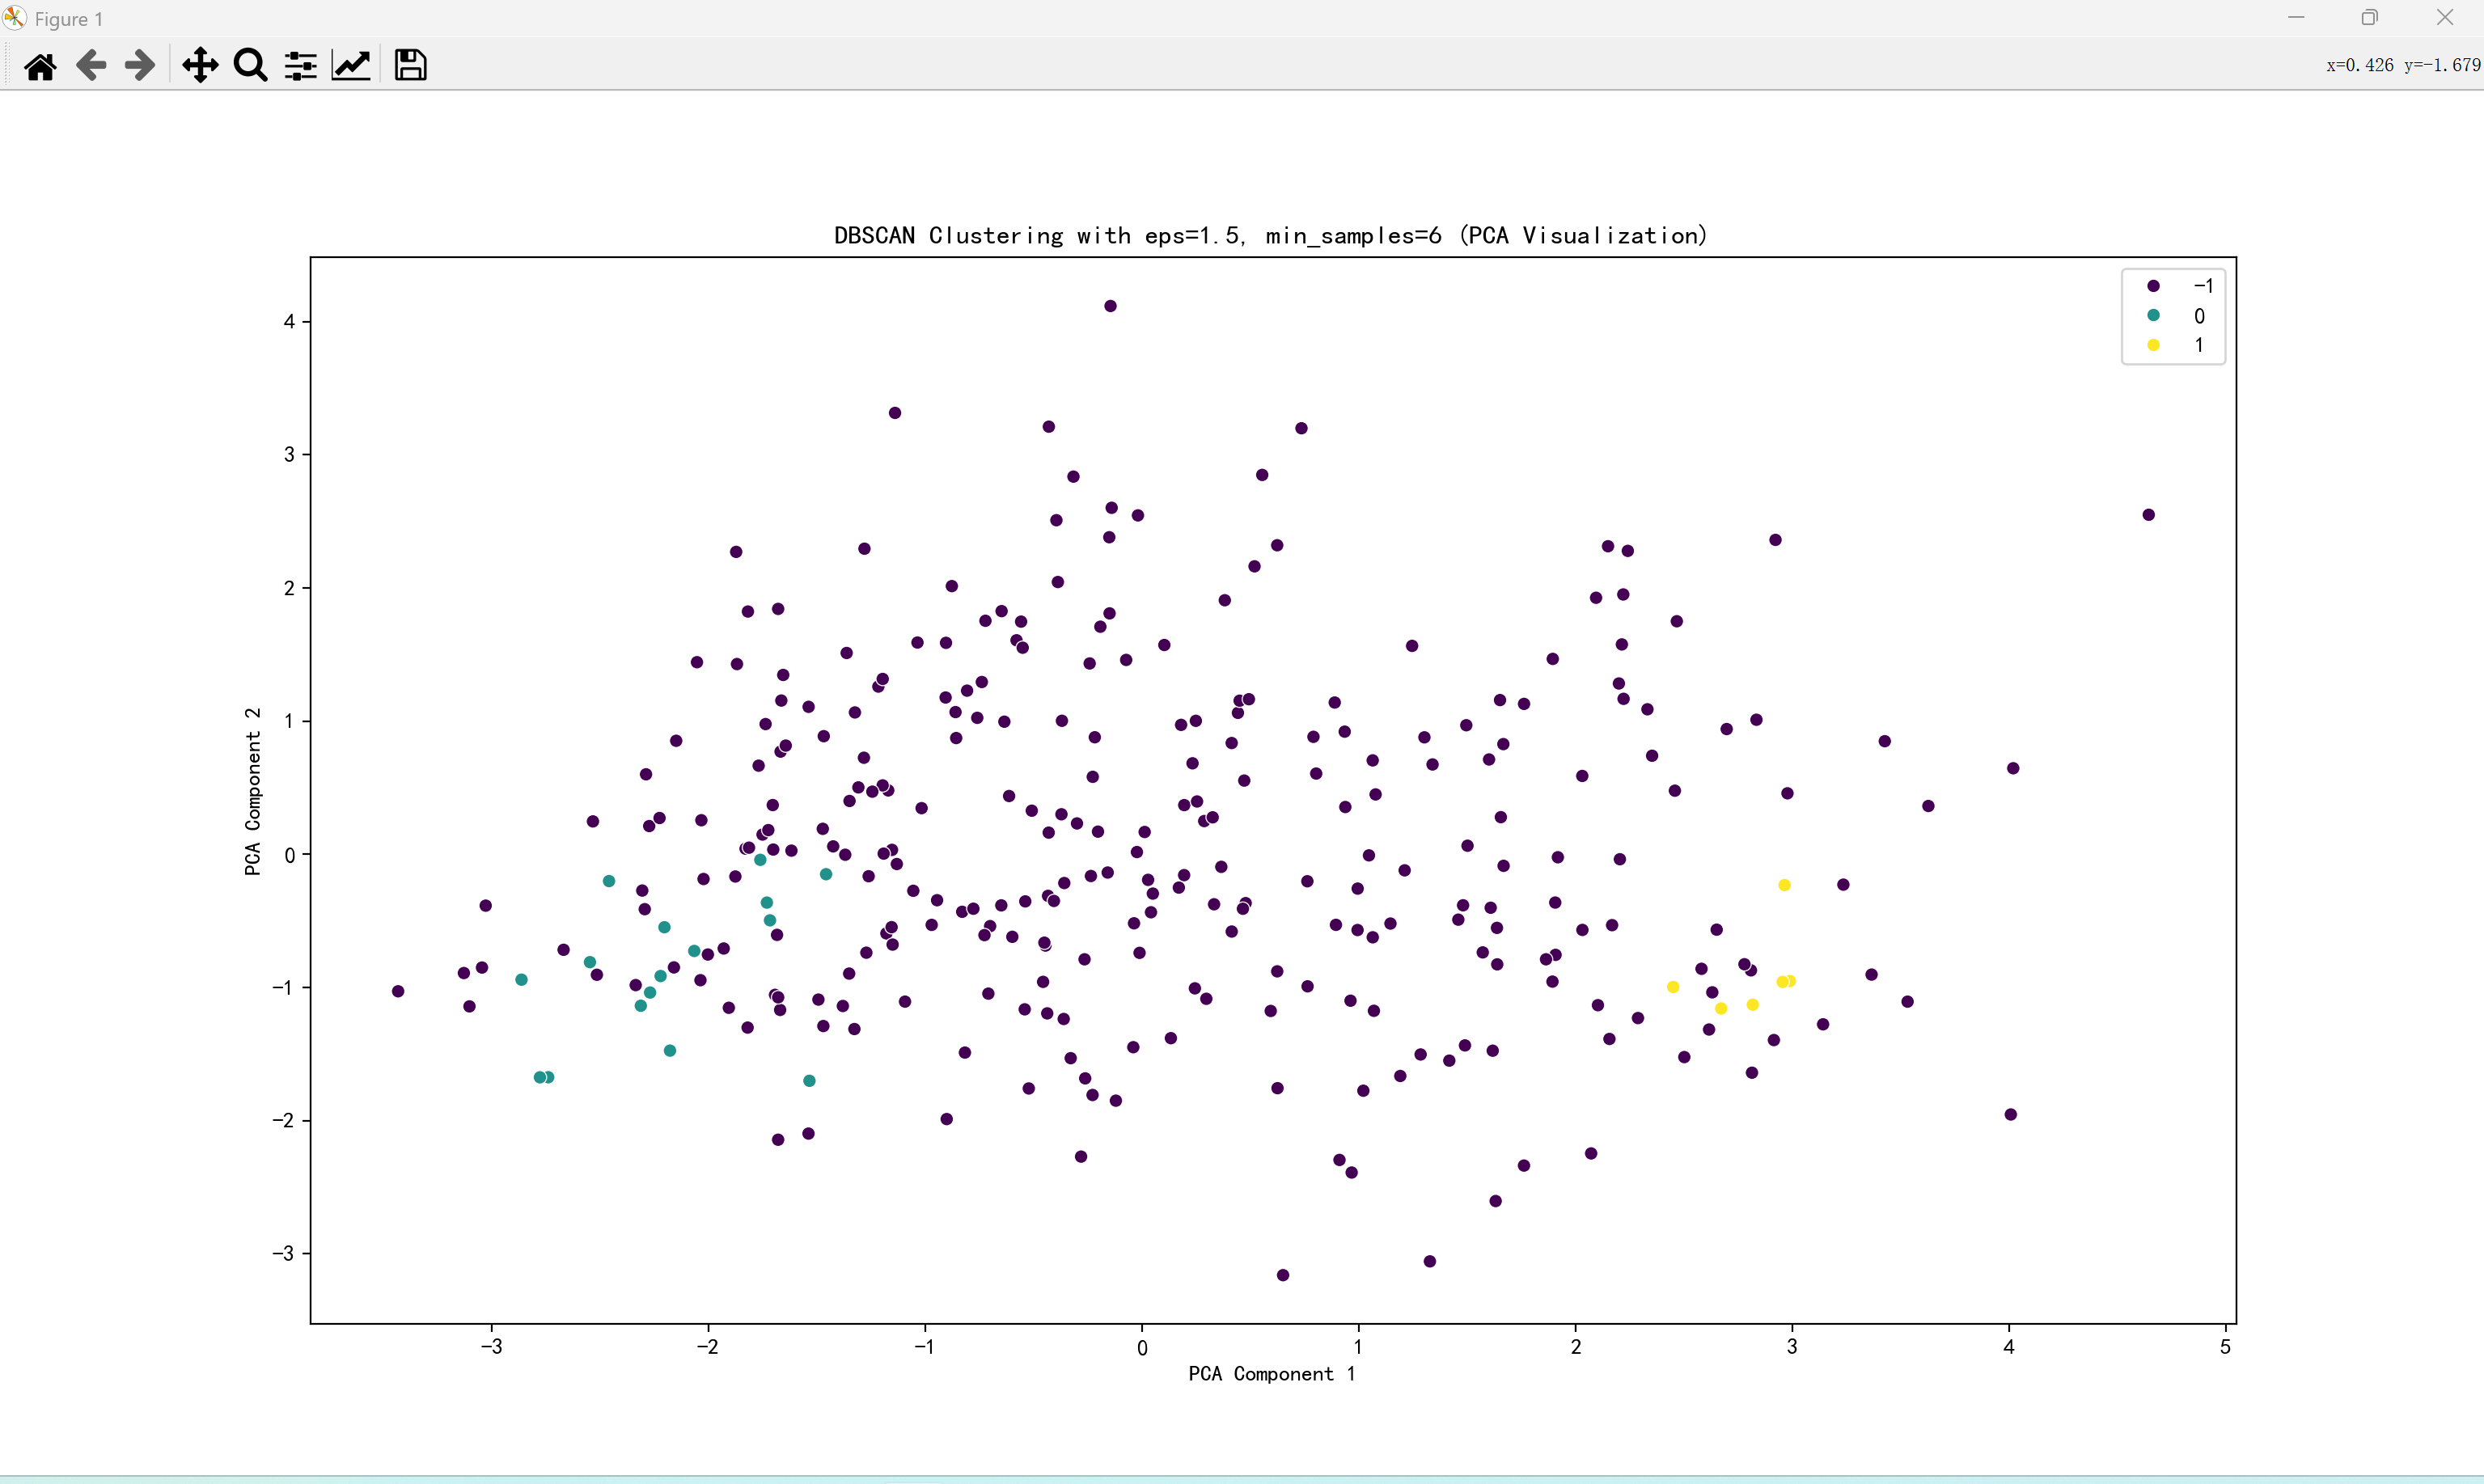Save the figure with disk icon

click(x=410, y=66)
